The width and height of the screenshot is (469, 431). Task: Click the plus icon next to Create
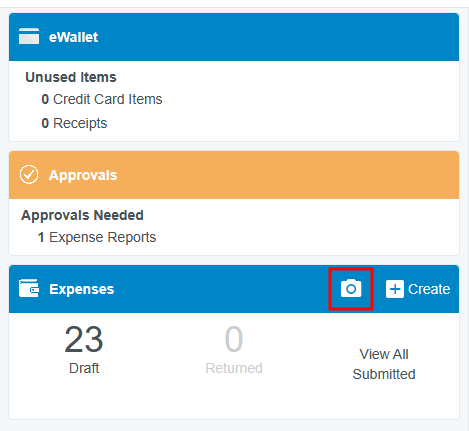[x=395, y=289]
